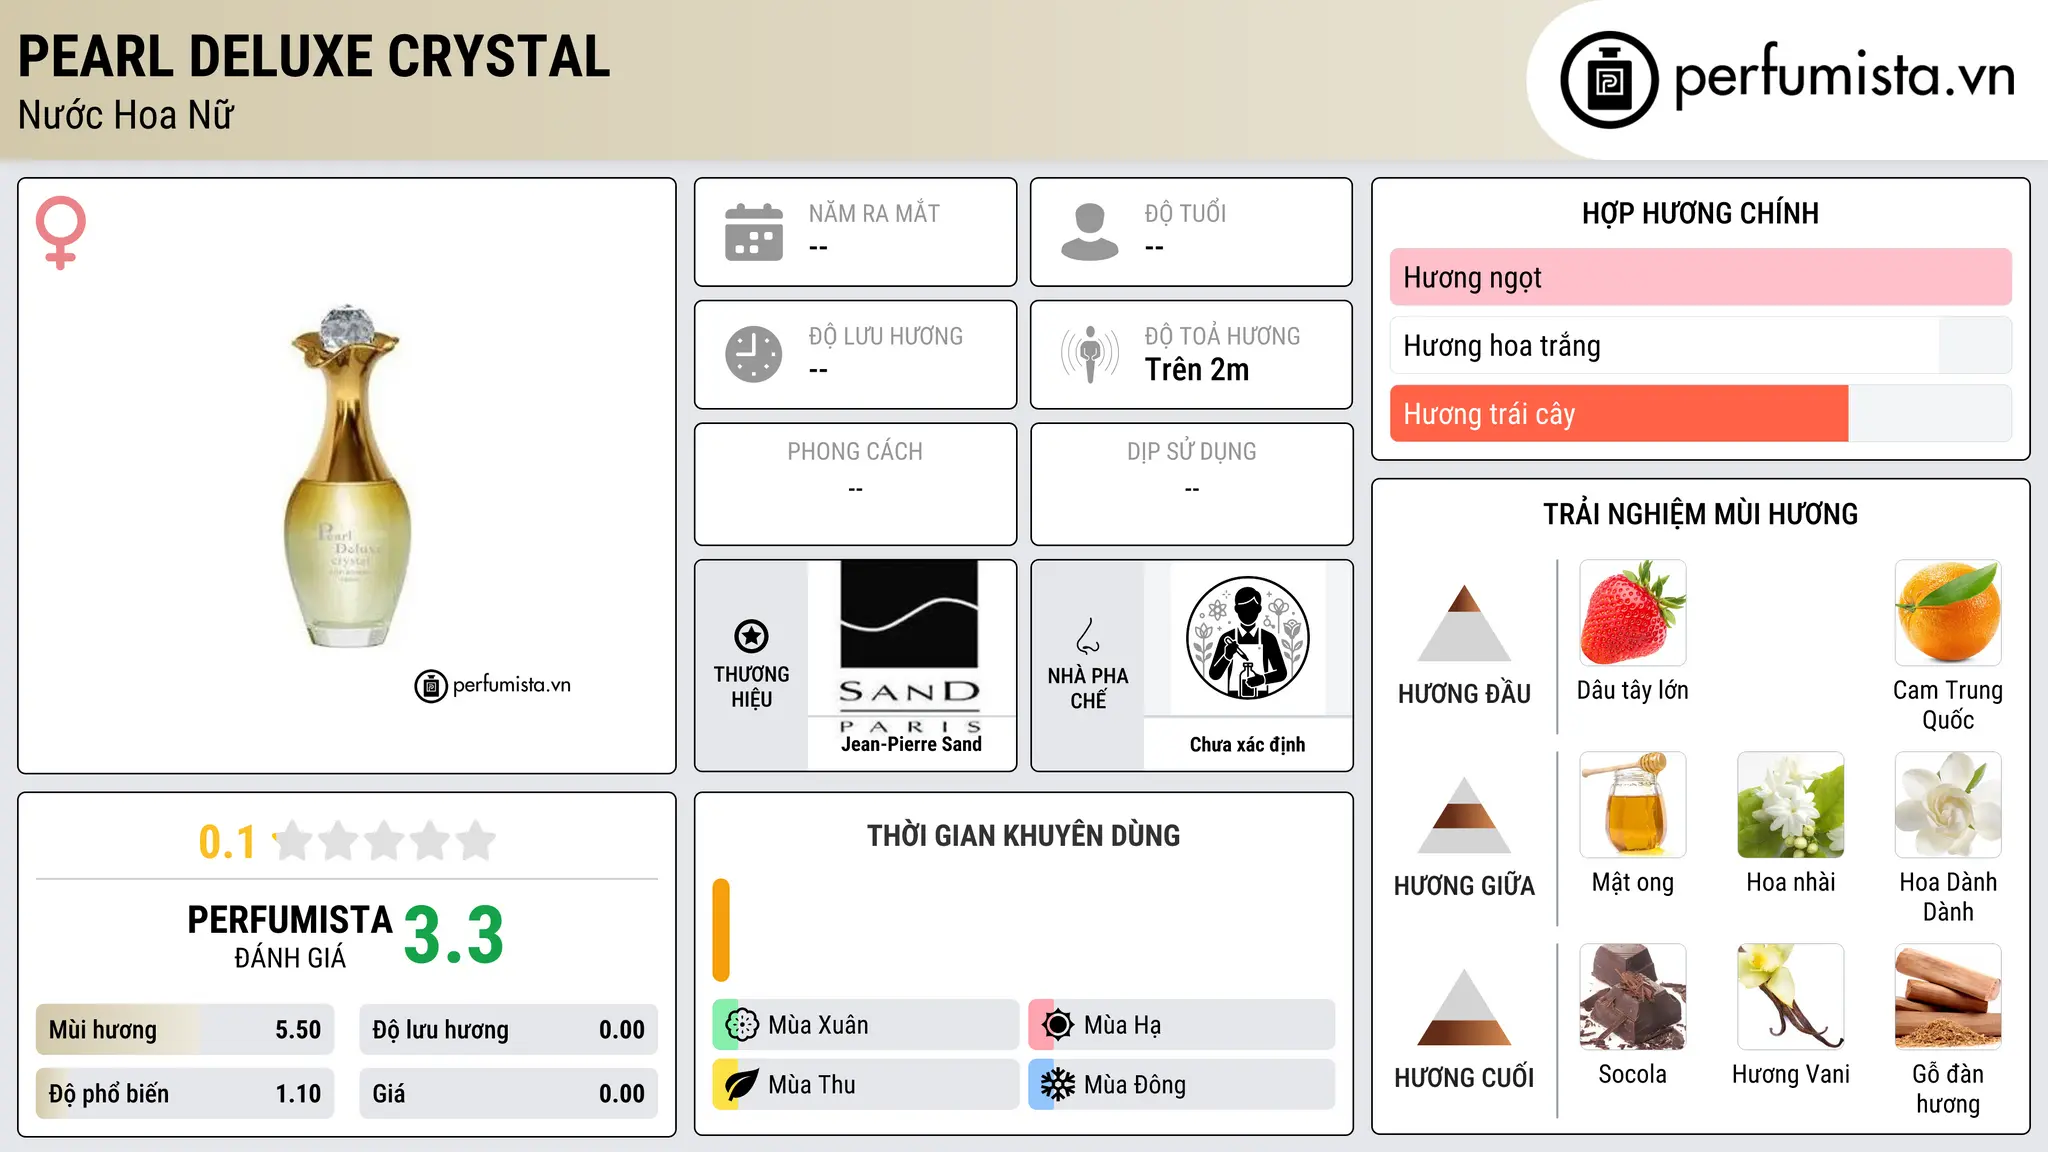Screen dimensions: 2048x1152
Task: Click the orange recommended-time bar
Action: click(x=721, y=930)
